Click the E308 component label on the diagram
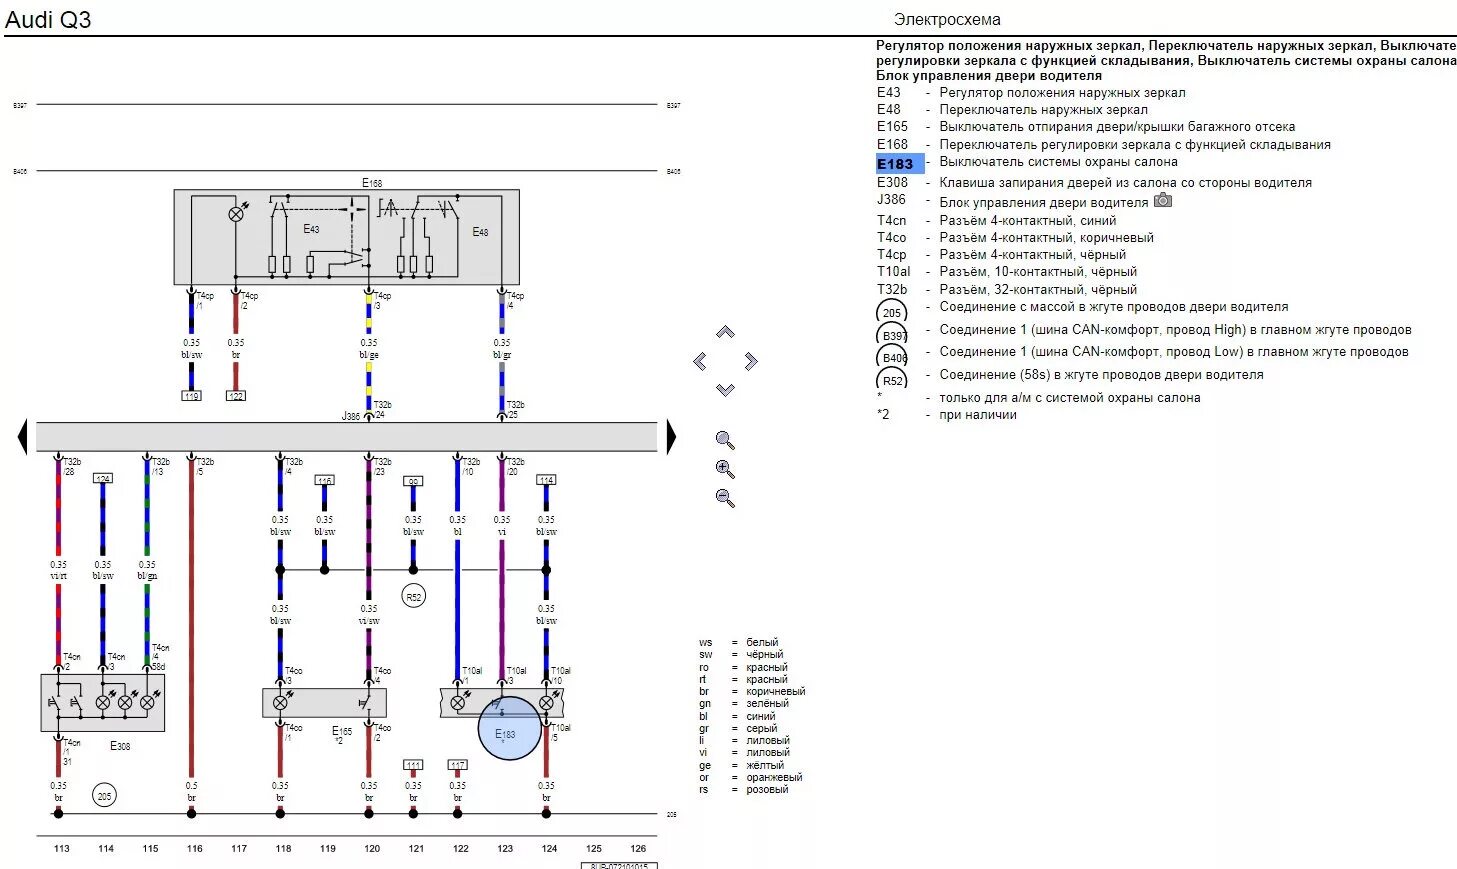The width and height of the screenshot is (1457, 869). (x=120, y=746)
